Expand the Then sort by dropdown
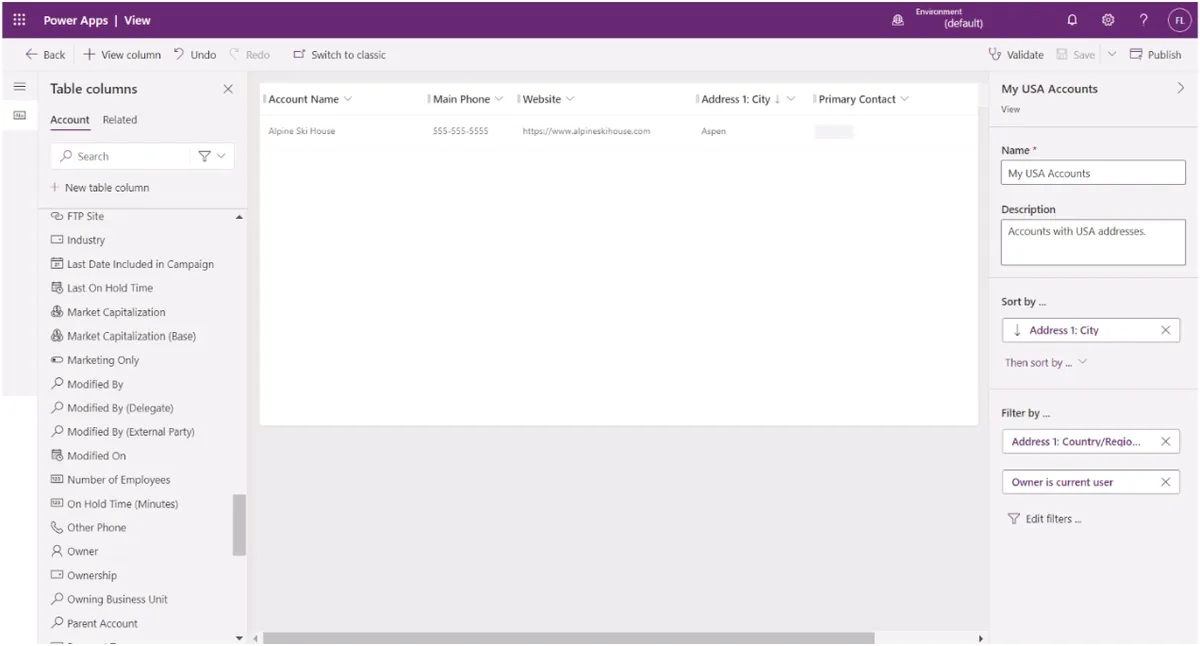 coord(1046,363)
